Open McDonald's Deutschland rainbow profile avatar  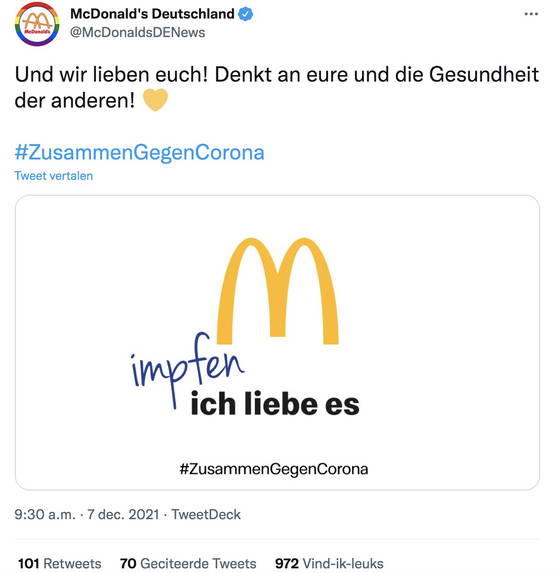(x=37, y=24)
